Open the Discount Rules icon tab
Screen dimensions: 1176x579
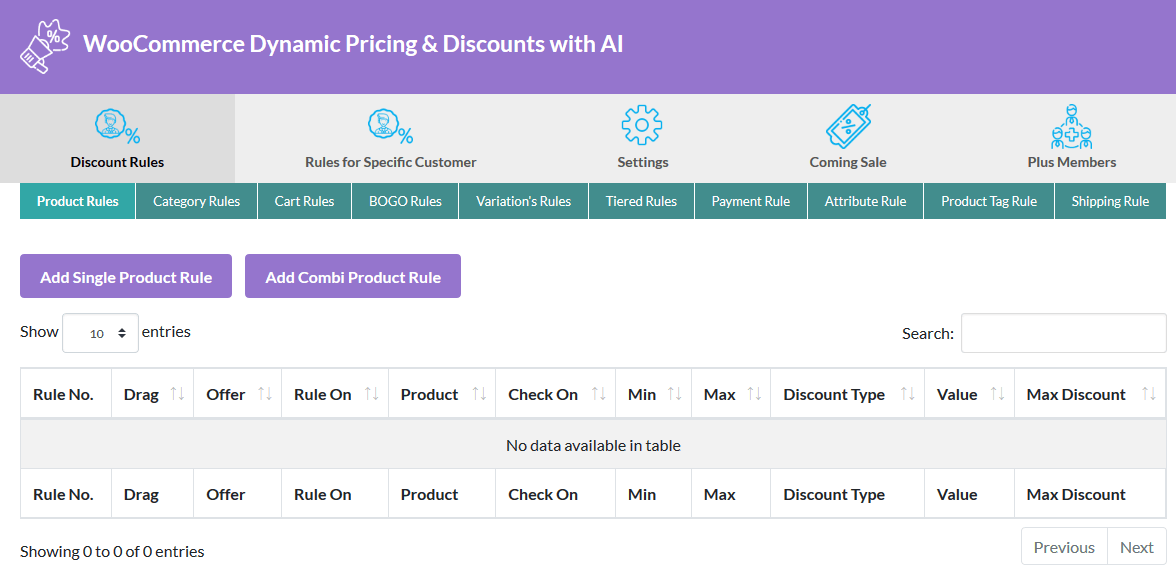(x=117, y=127)
